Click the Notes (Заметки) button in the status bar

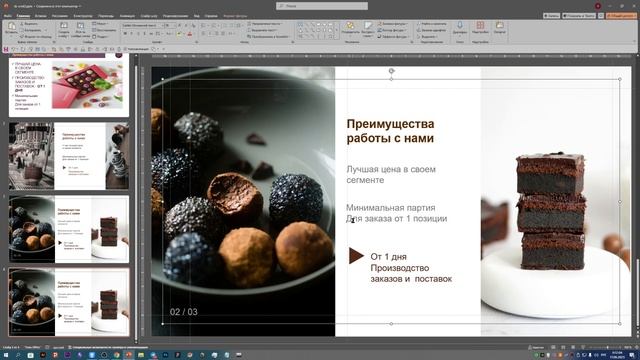click(x=536, y=347)
